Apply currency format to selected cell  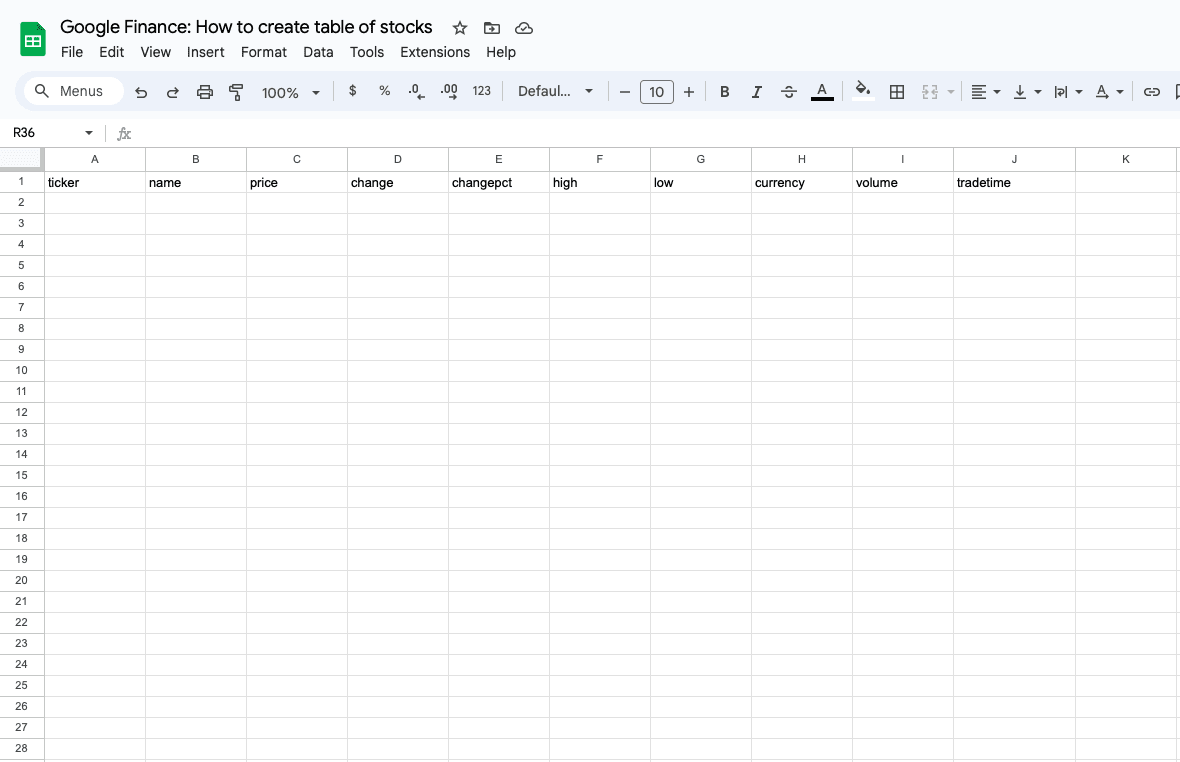(352, 91)
